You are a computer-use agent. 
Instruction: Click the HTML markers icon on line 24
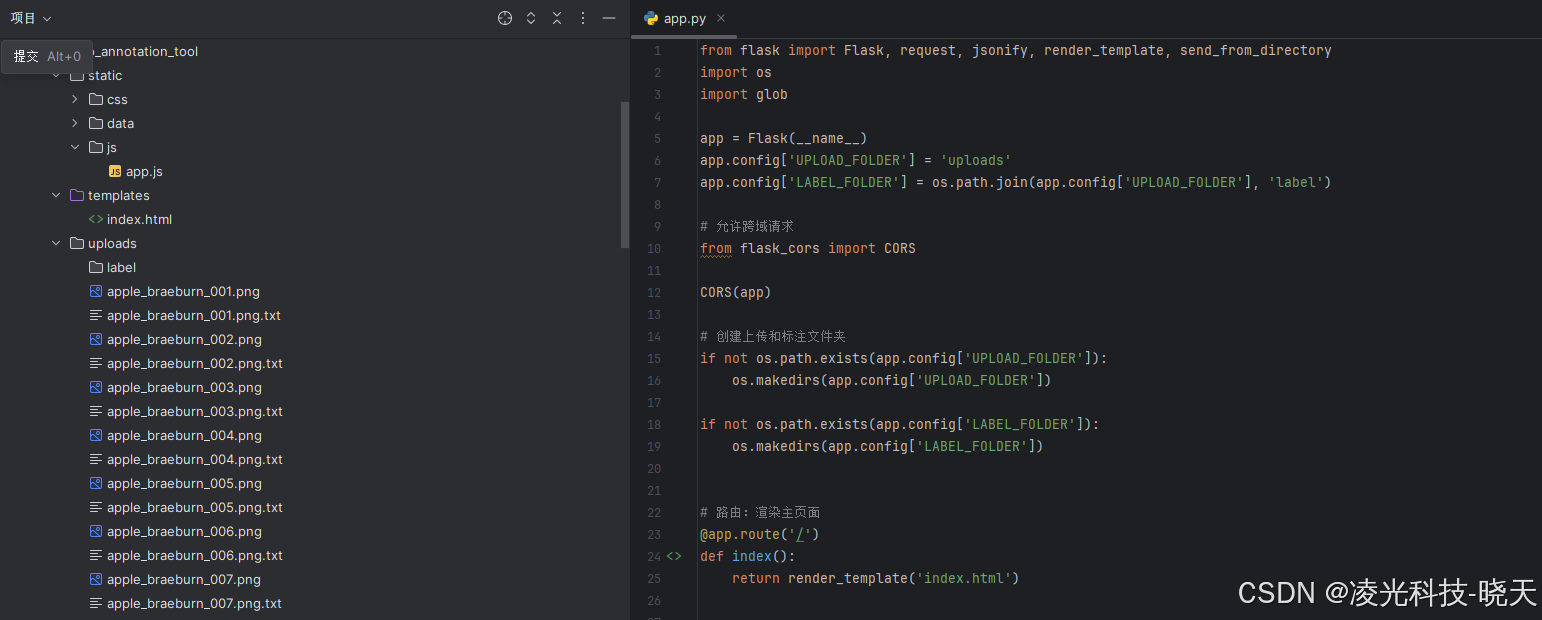[x=674, y=555]
